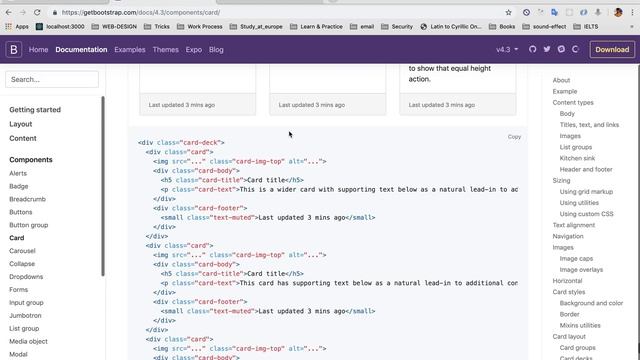Open the Work Process bookmark folder
This screenshot has height=360, width=640.
coord(200,27)
